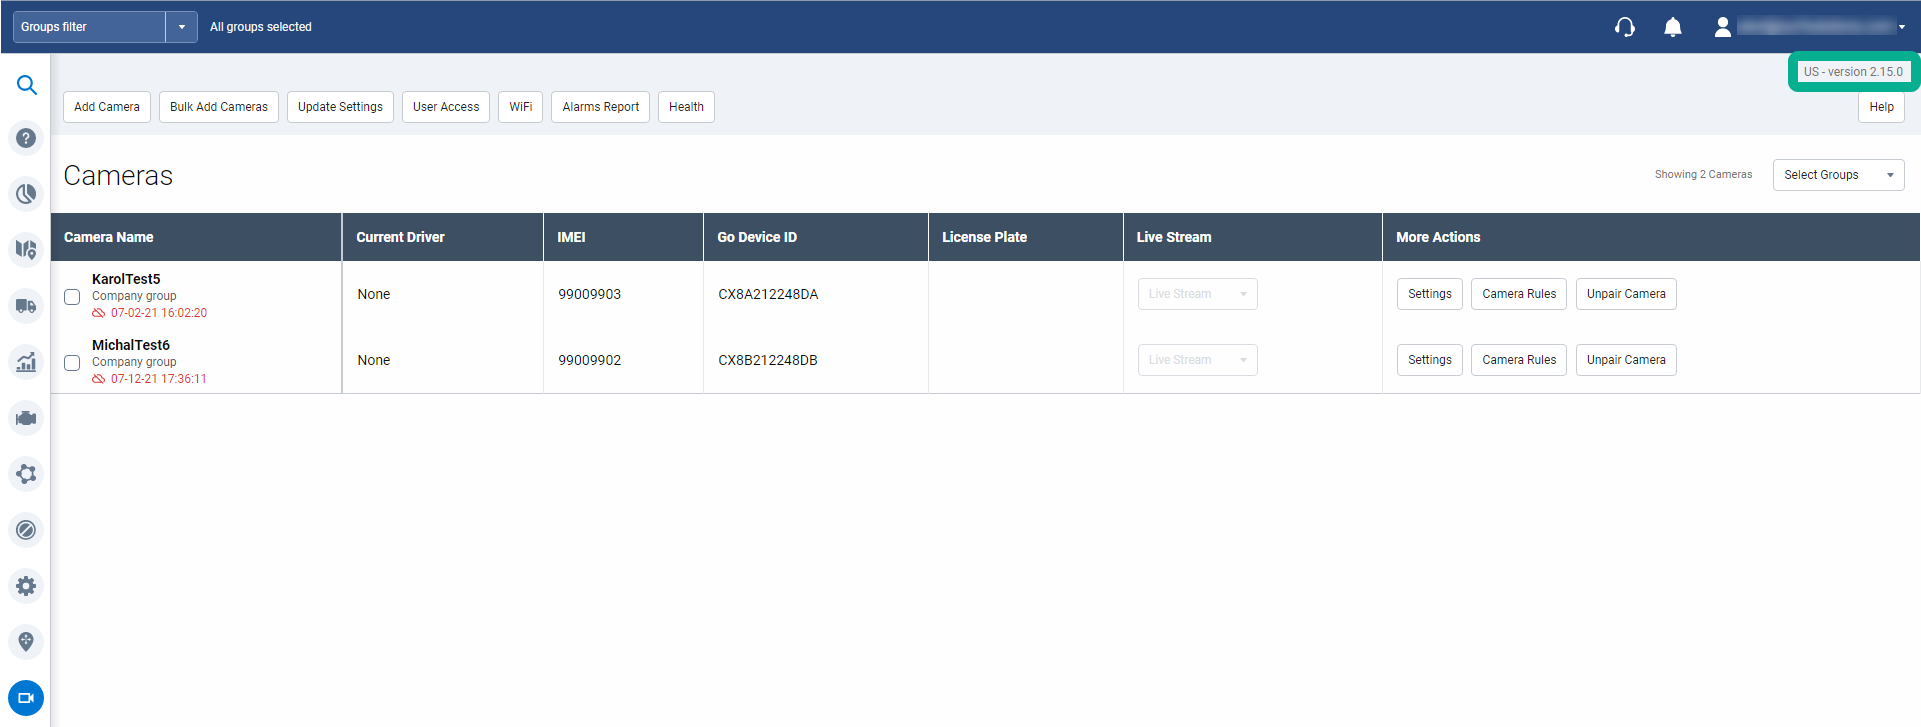
Task: Click the headset support icon
Action: 1625,27
